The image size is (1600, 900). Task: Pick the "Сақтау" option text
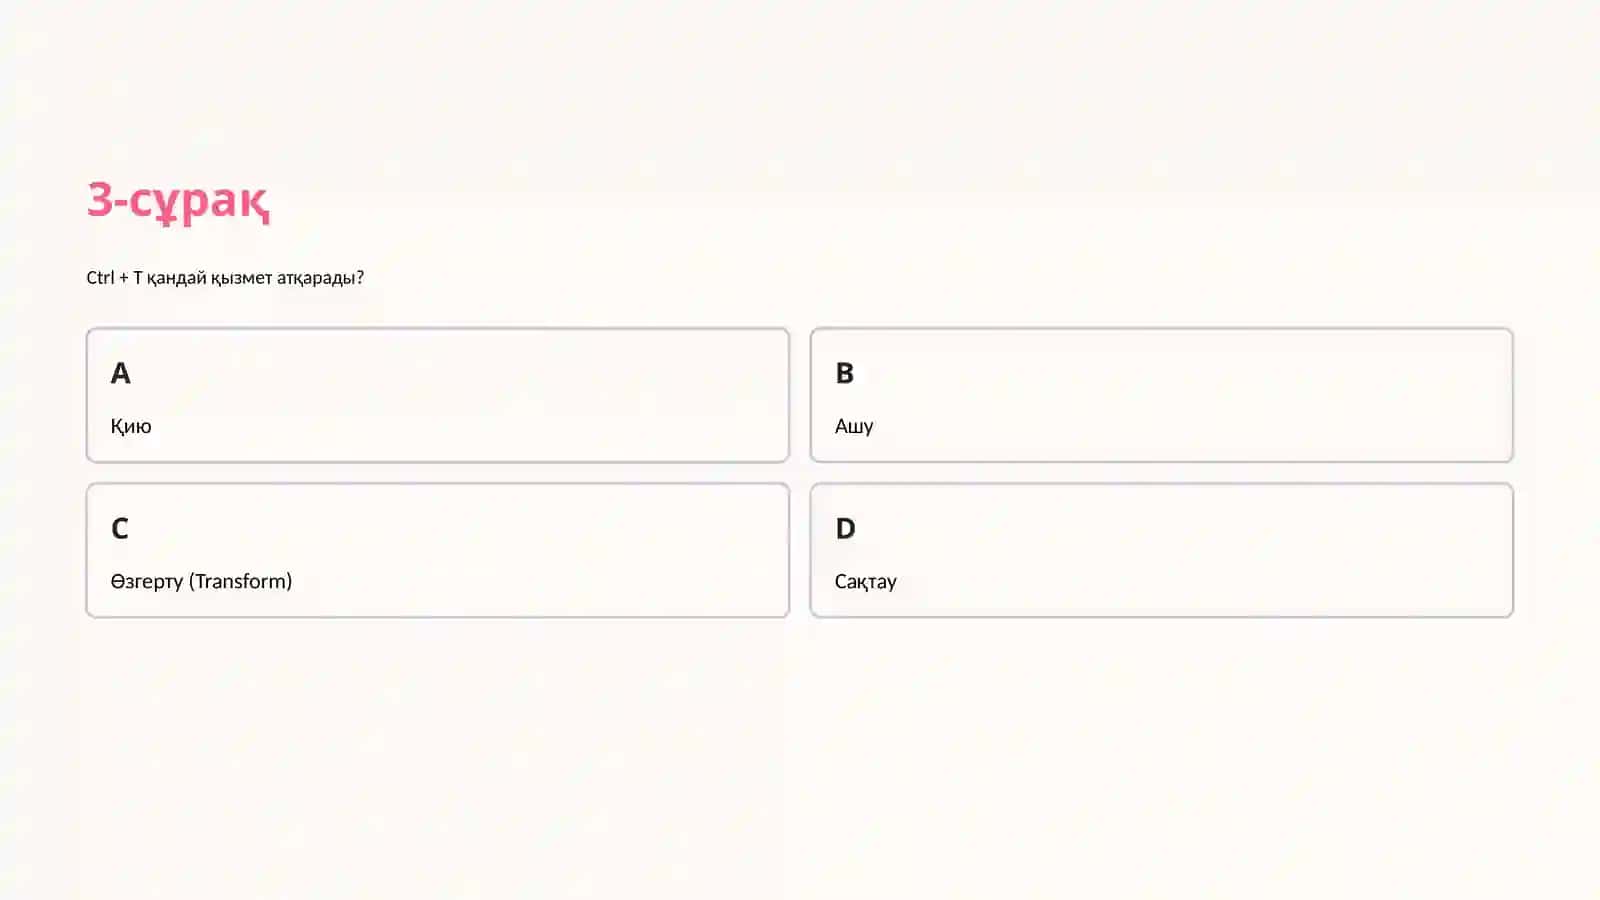coord(866,581)
